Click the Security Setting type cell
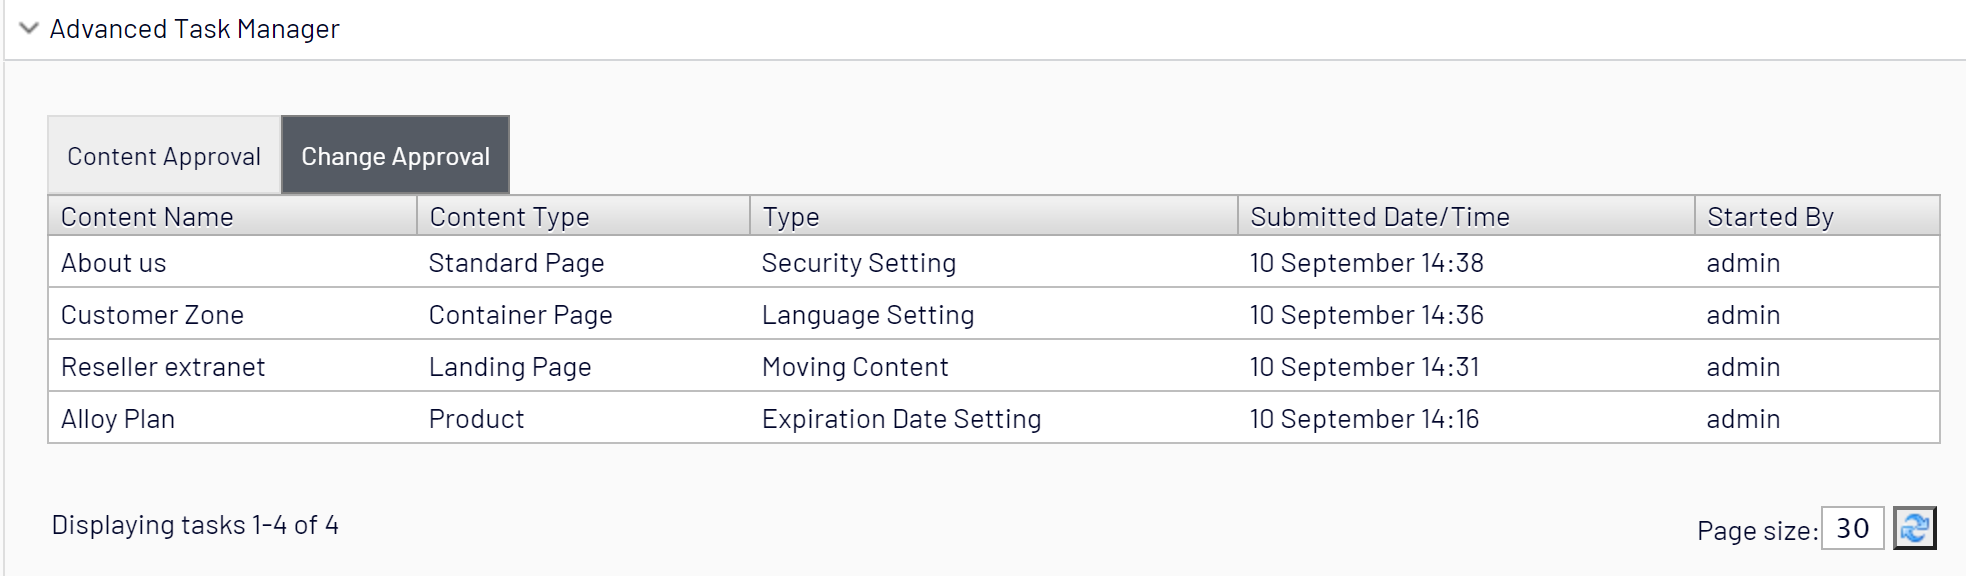 tap(858, 263)
